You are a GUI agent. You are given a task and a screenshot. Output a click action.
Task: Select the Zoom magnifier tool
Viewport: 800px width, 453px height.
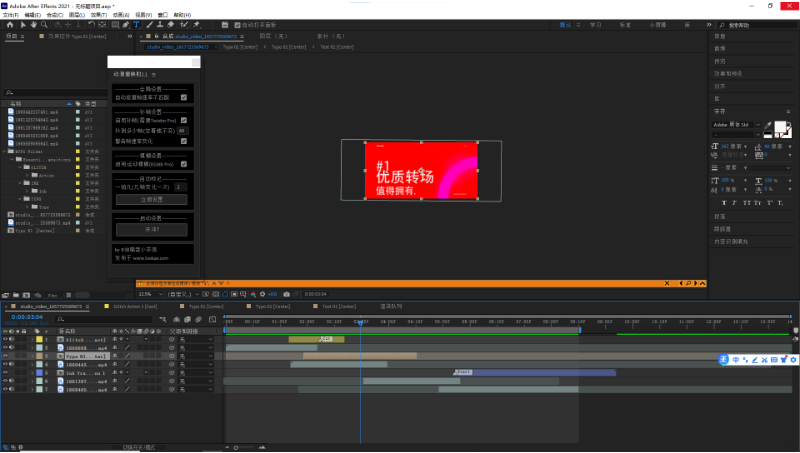point(44,24)
